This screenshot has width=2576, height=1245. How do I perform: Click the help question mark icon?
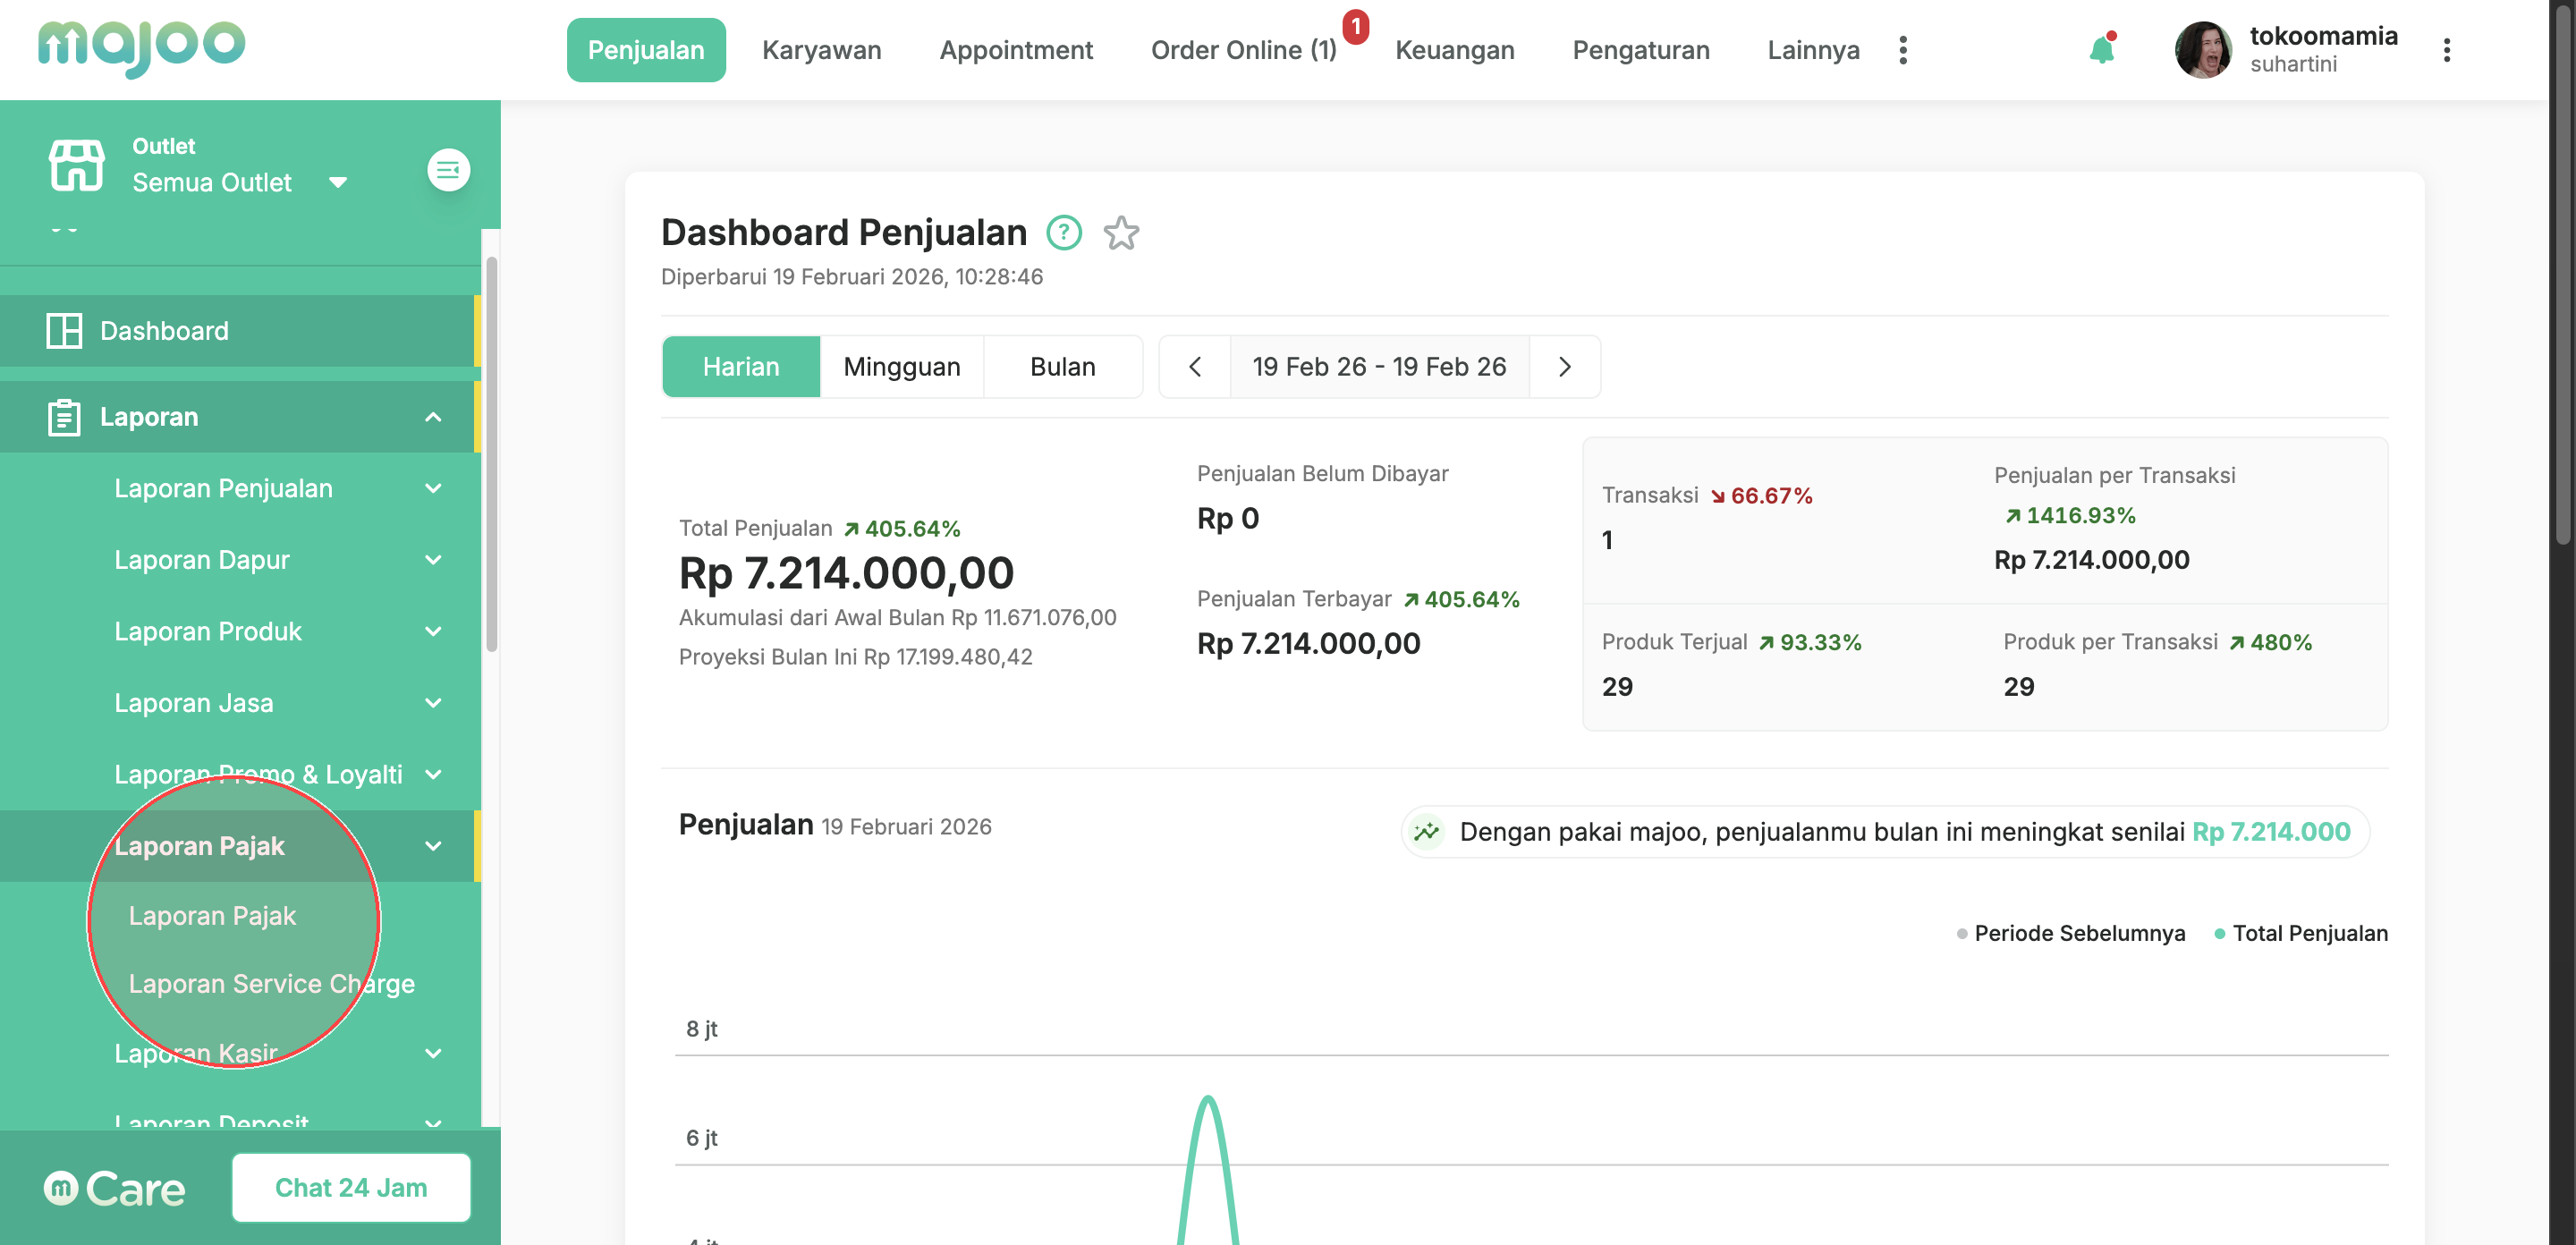pos(1063,233)
